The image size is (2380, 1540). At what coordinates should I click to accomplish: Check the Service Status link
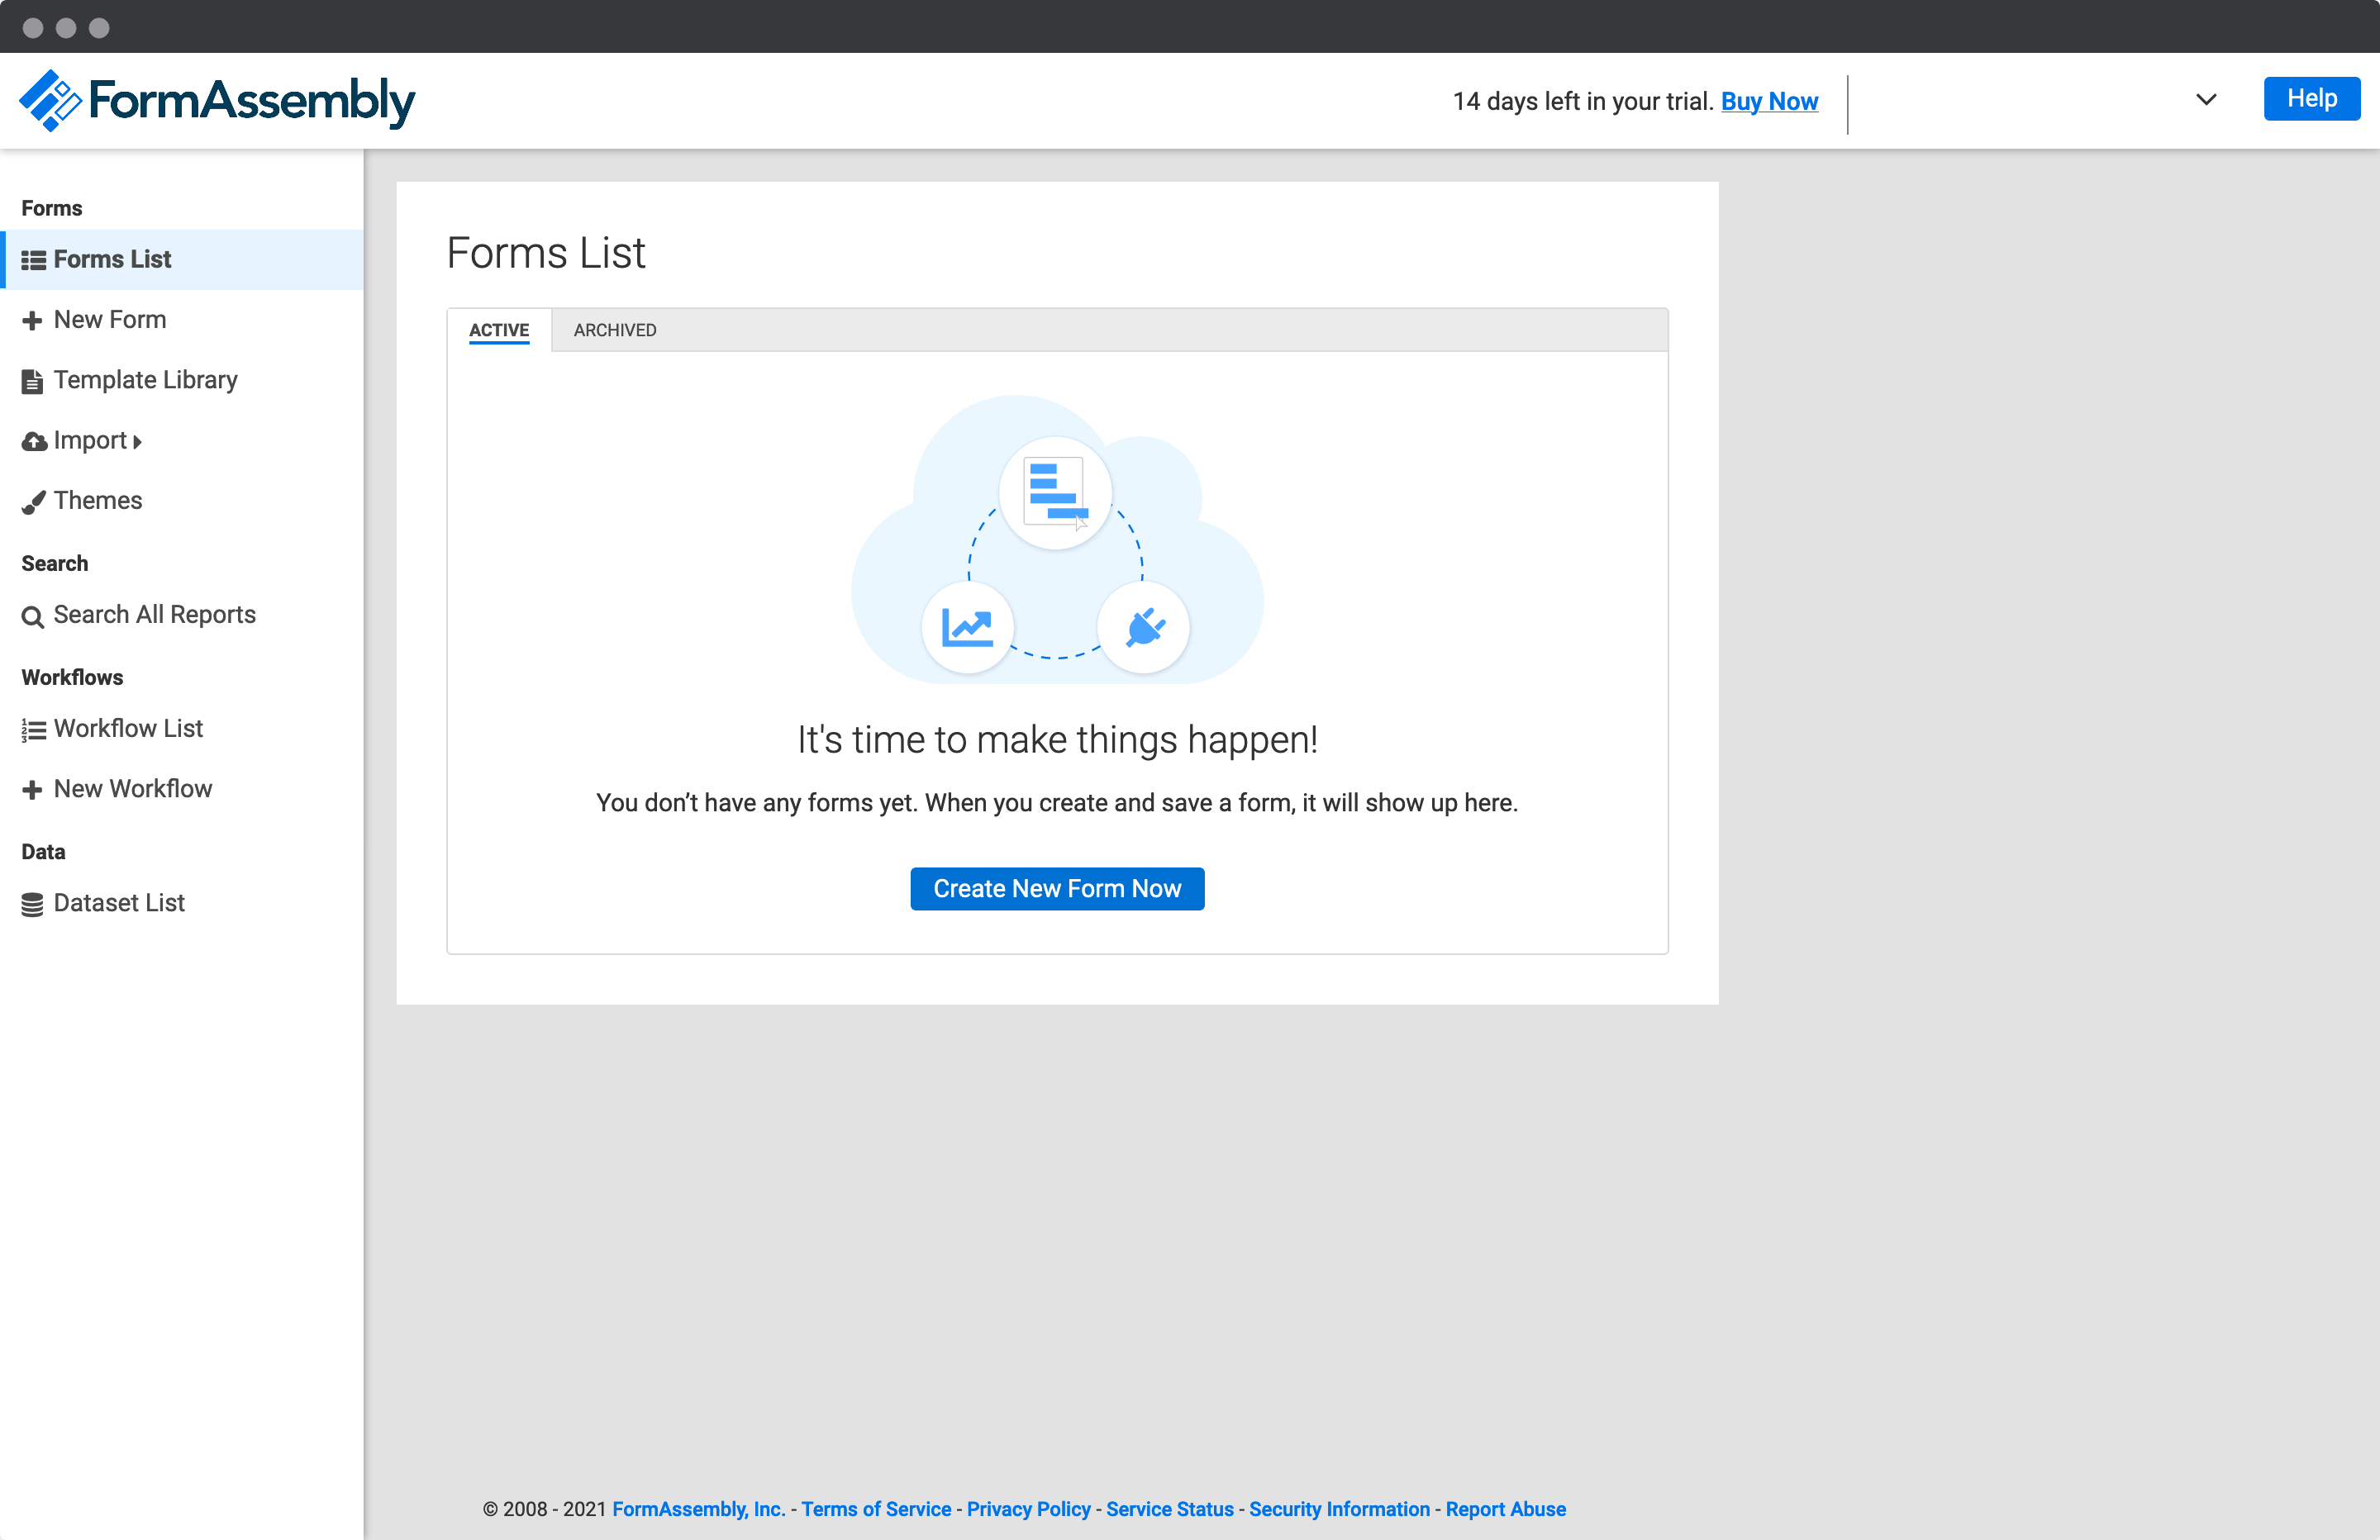click(1170, 1509)
